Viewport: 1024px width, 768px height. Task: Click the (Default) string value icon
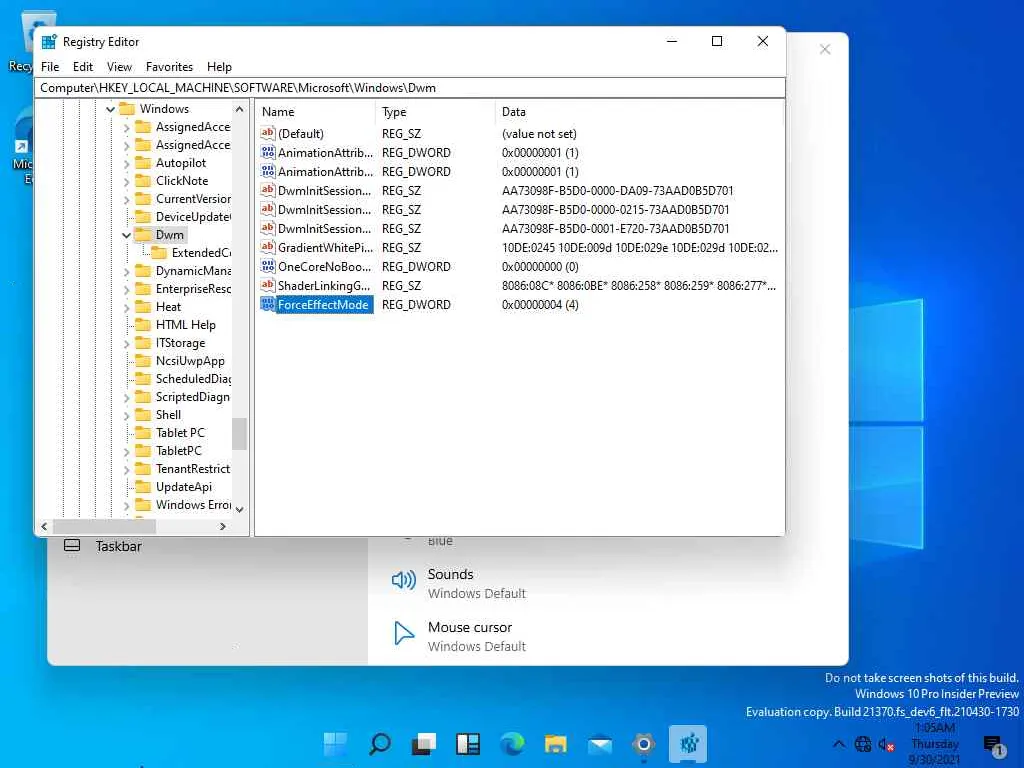267,134
